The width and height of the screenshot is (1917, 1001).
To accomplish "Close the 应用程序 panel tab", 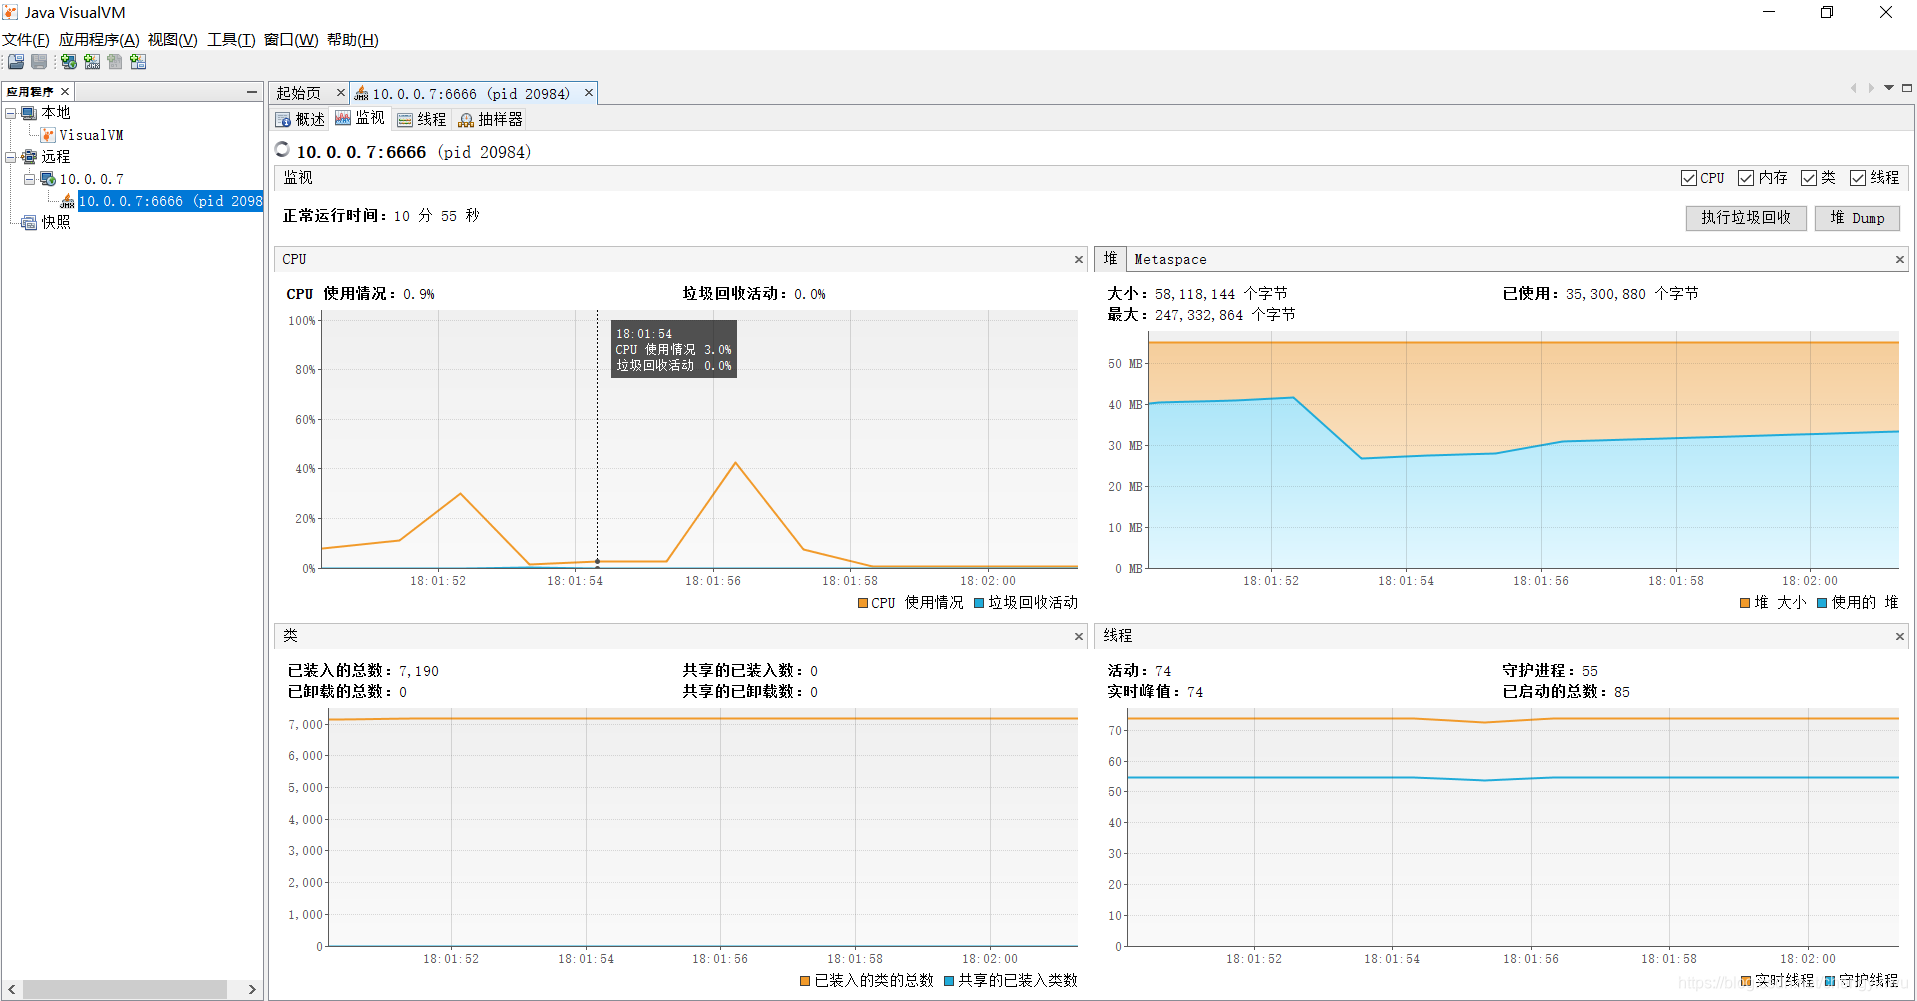I will point(65,92).
